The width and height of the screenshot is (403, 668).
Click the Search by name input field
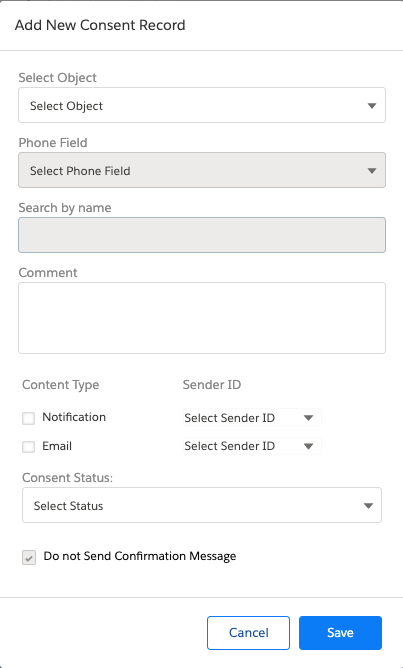click(202, 235)
